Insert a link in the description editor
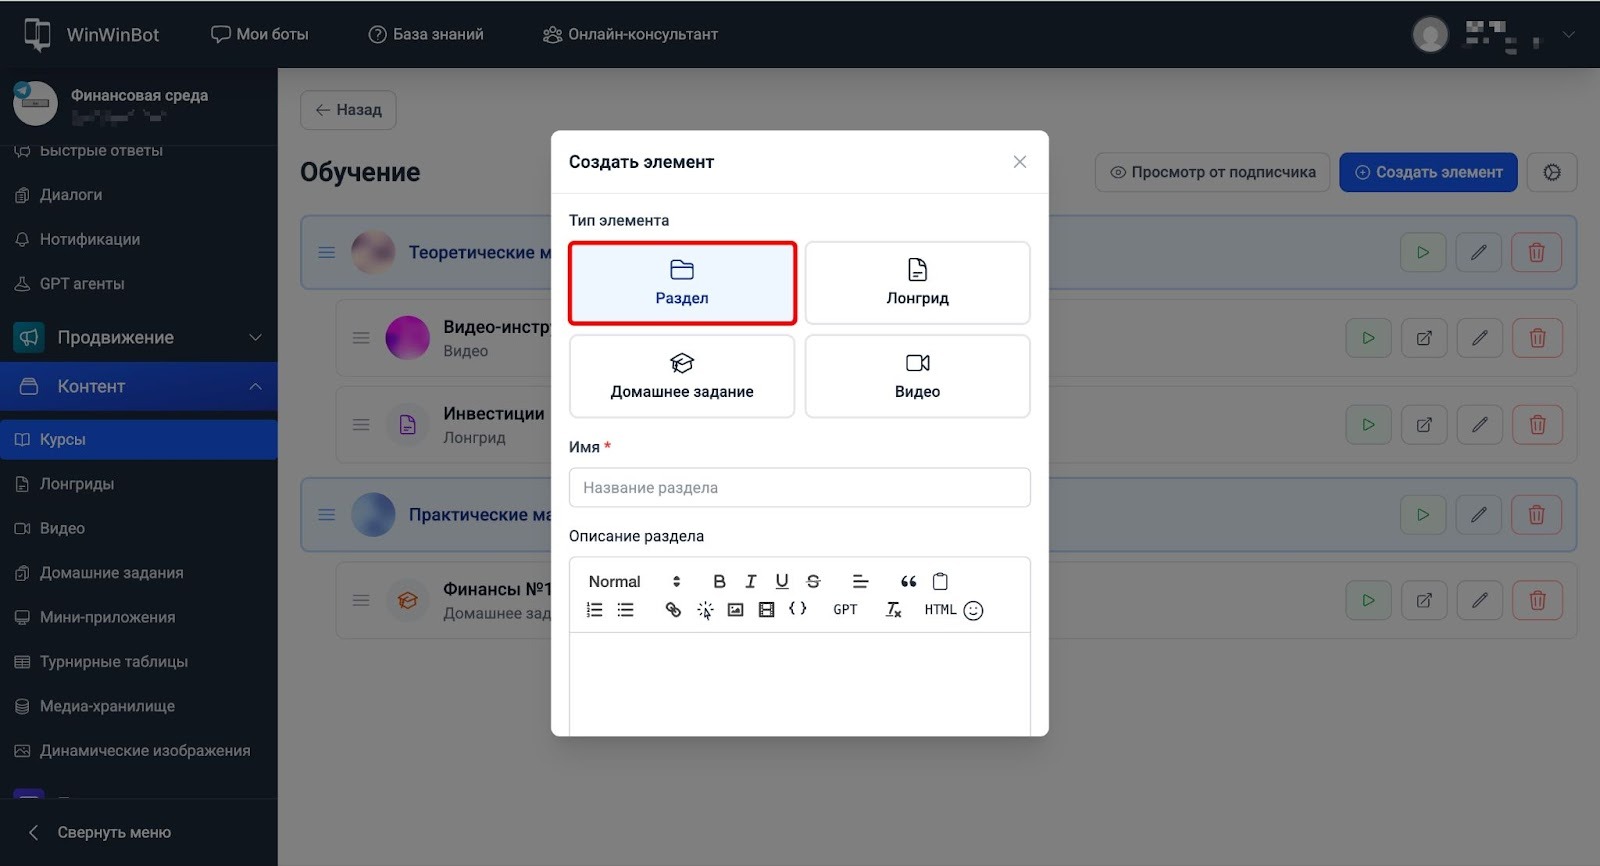The height and width of the screenshot is (866, 1600). click(x=673, y=609)
